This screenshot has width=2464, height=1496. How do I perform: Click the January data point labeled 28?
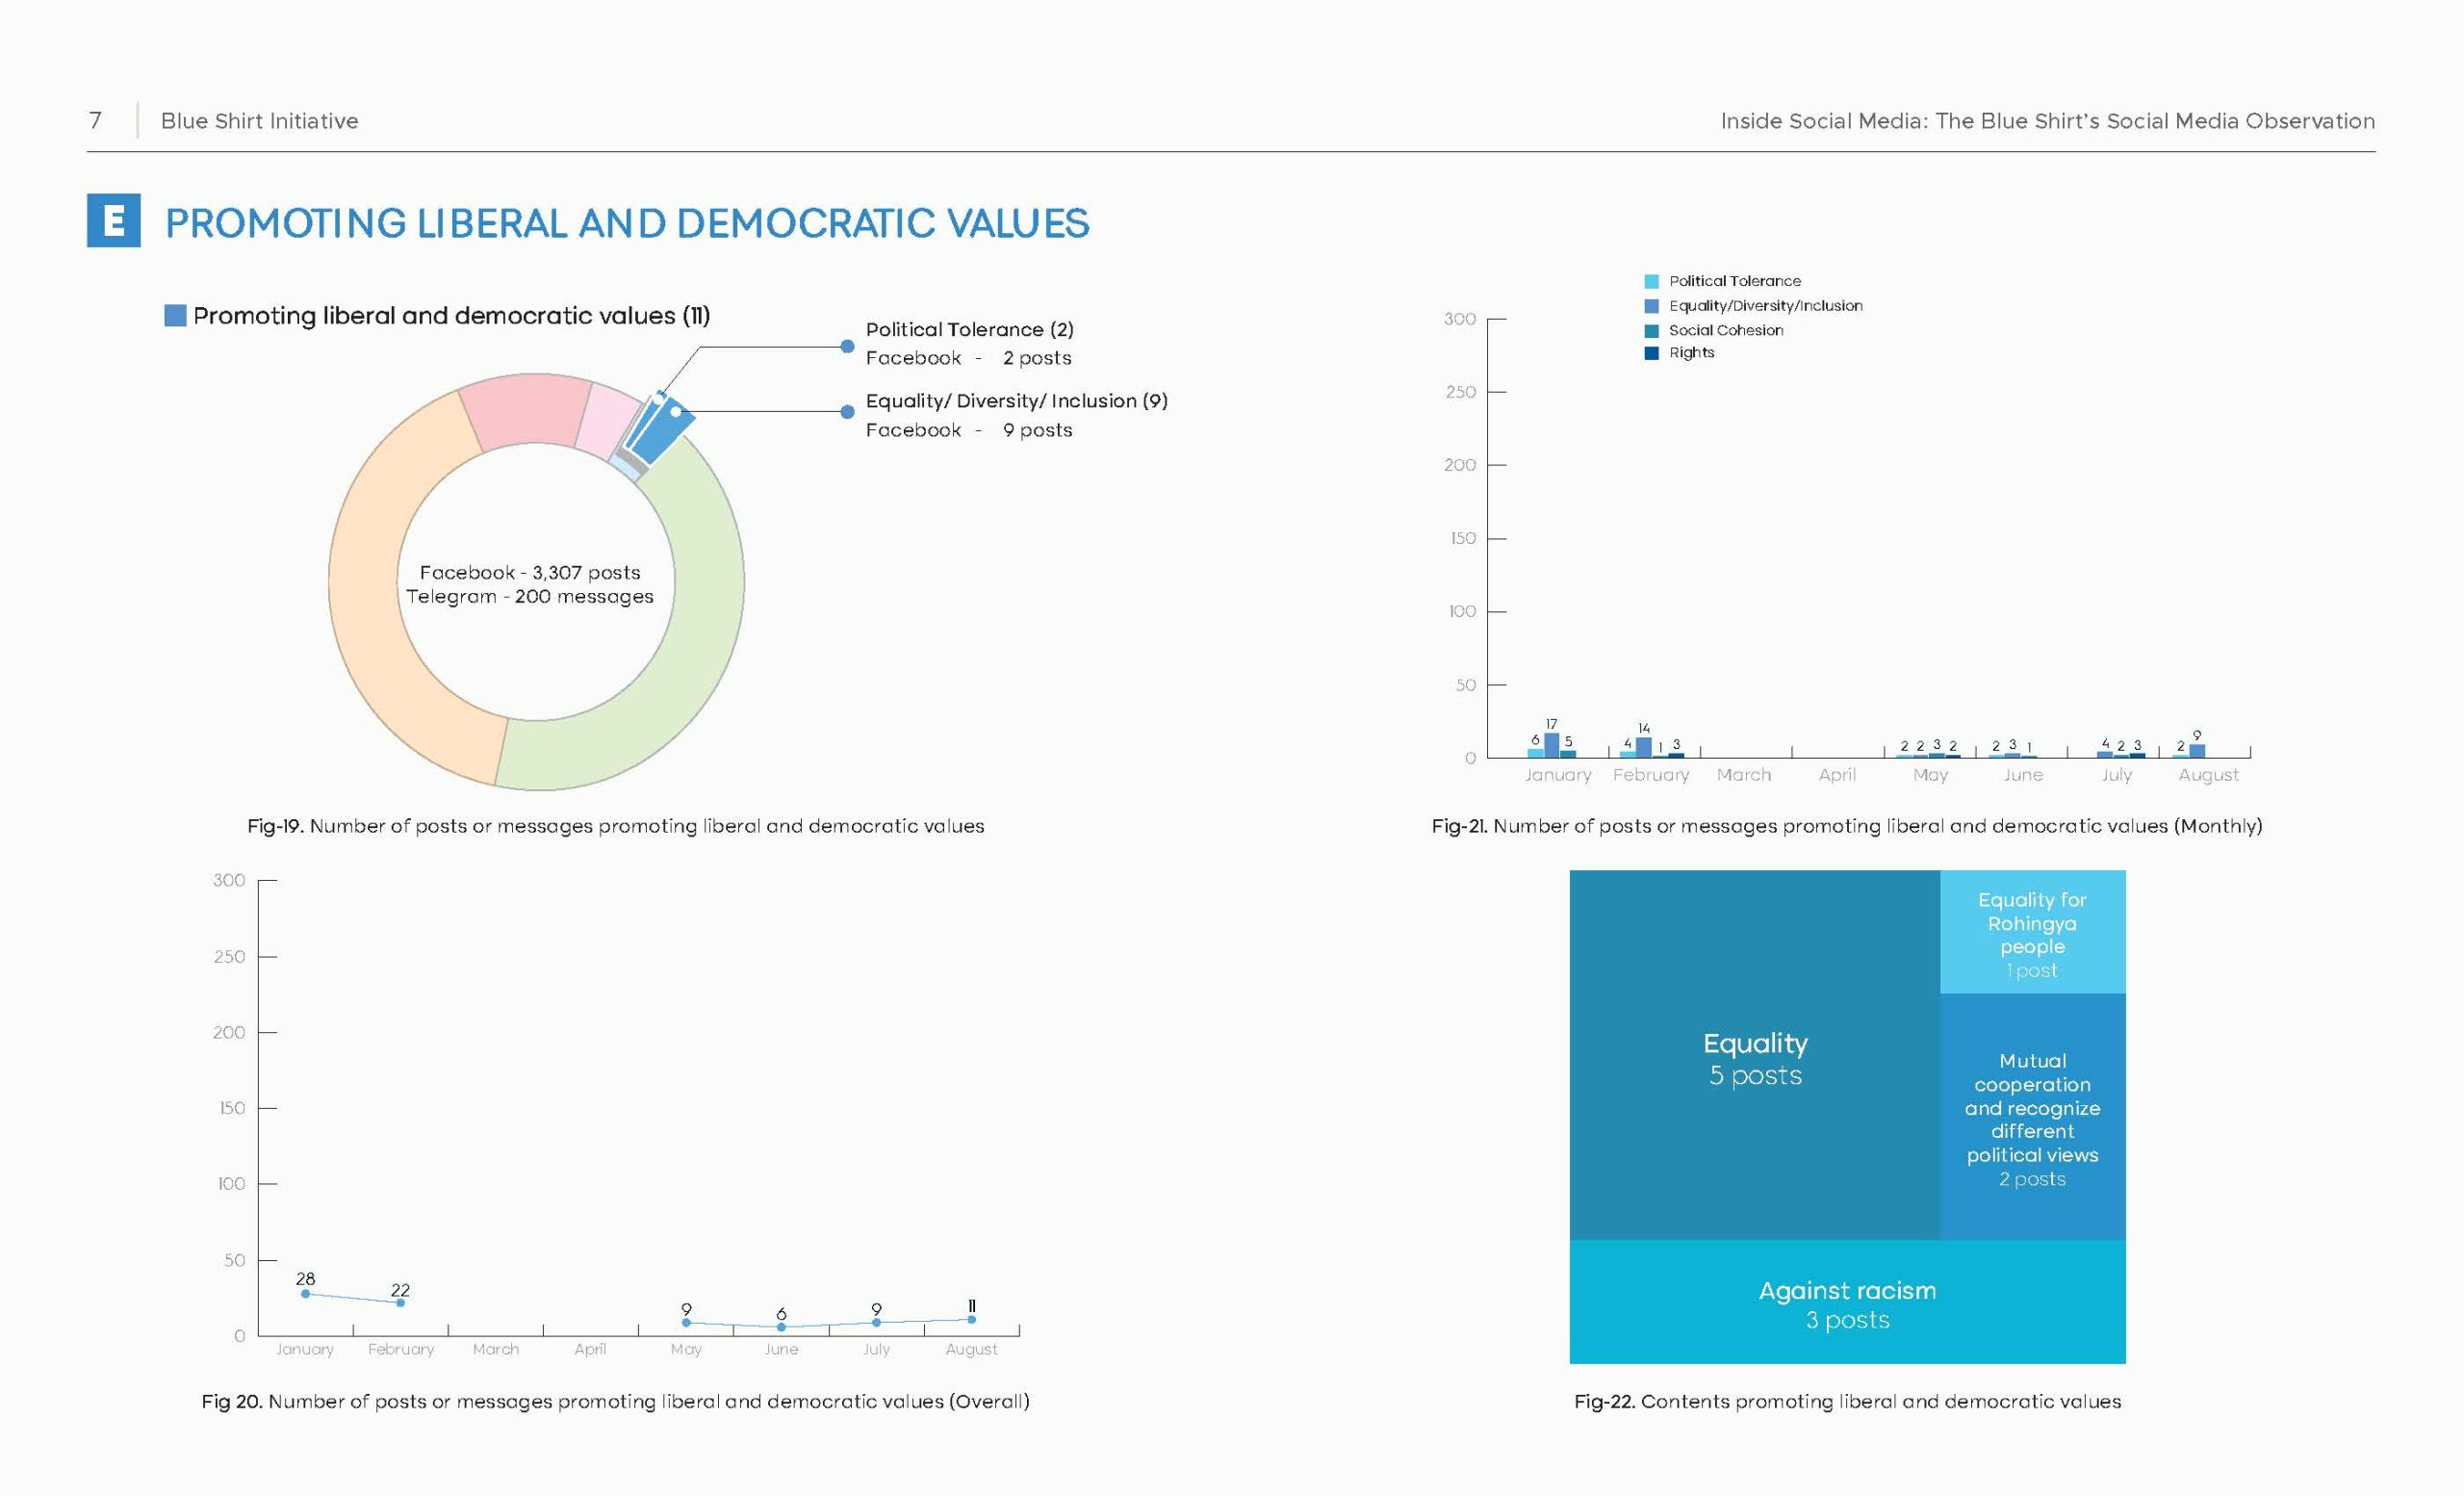click(305, 1294)
